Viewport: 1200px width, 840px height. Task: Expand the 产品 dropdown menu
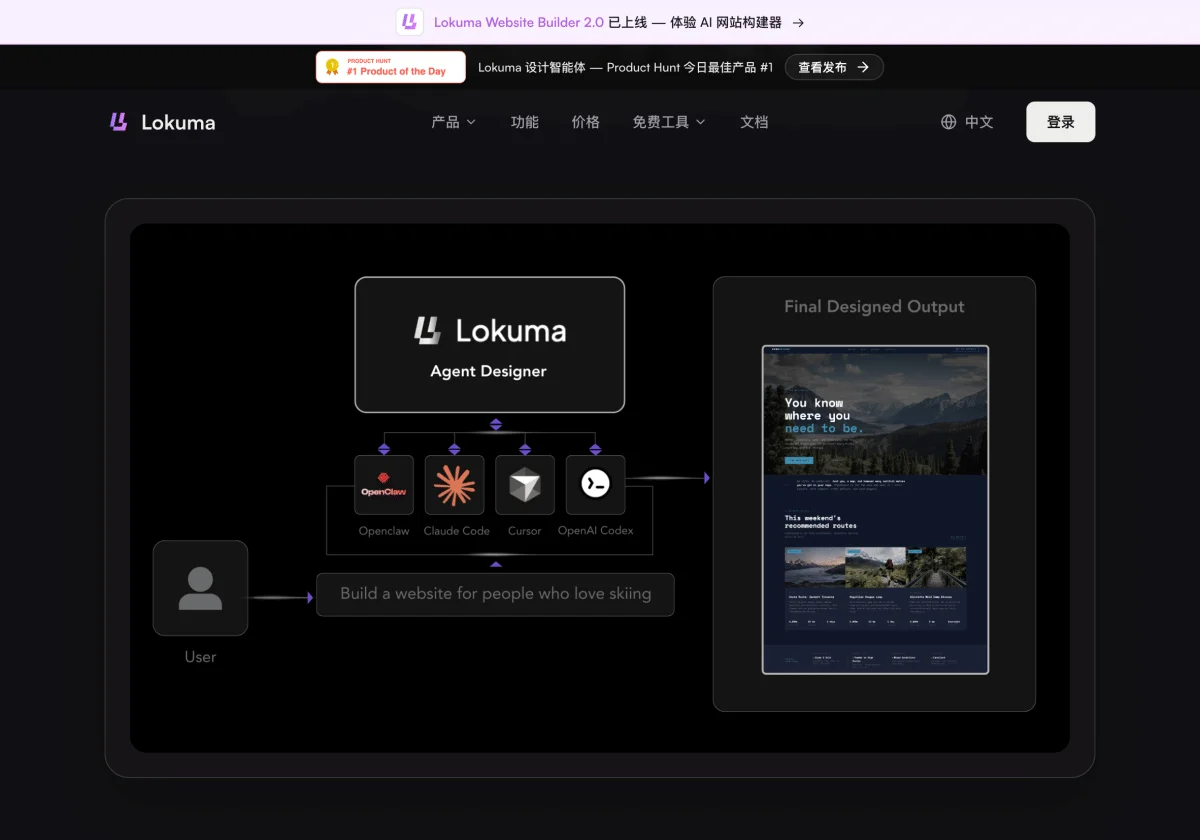click(x=453, y=122)
